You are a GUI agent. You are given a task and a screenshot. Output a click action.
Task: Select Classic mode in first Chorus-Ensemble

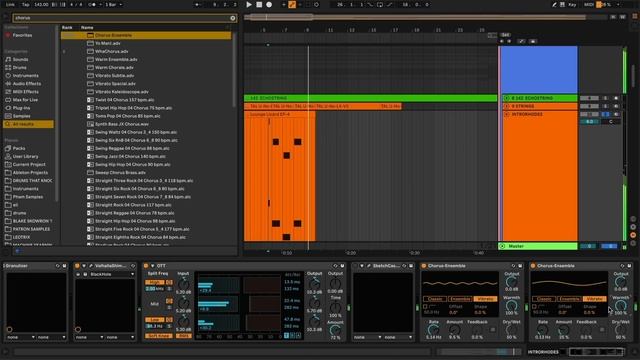click(435, 299)
